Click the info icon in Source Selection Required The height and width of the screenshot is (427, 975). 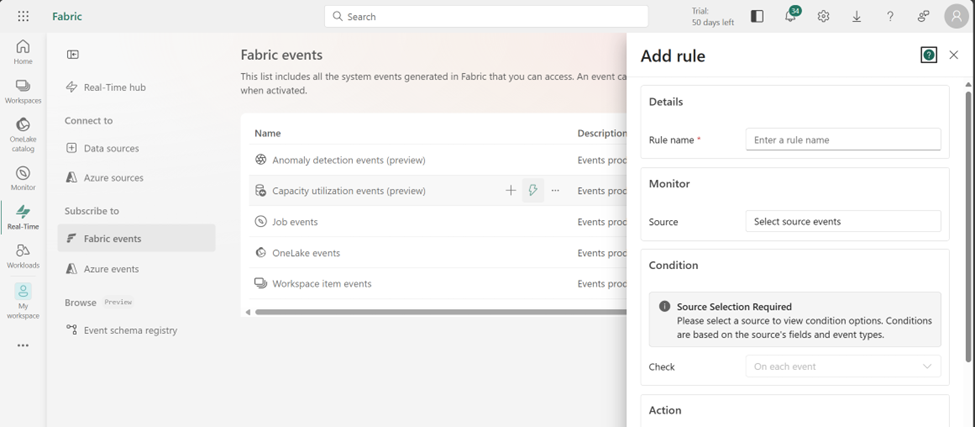[x=665, y=306]
